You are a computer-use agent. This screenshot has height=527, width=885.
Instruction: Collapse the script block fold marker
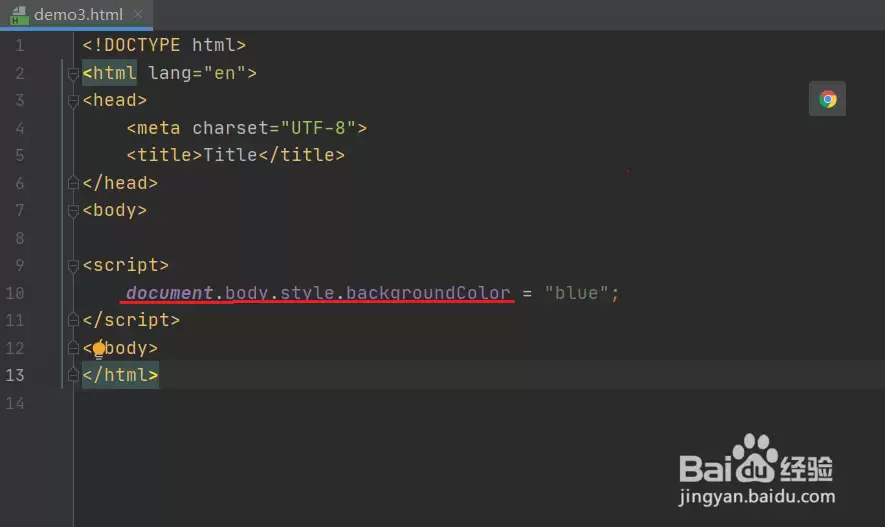click(73, 266)
